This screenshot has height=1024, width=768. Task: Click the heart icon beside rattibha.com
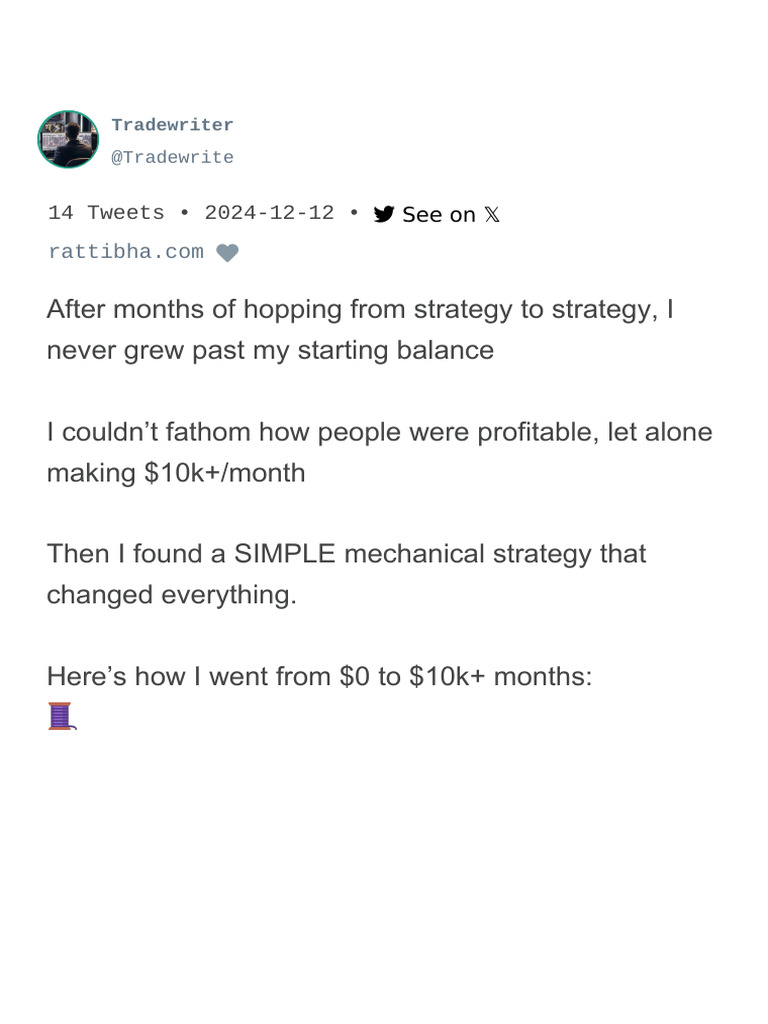click(x=228, y=253)
